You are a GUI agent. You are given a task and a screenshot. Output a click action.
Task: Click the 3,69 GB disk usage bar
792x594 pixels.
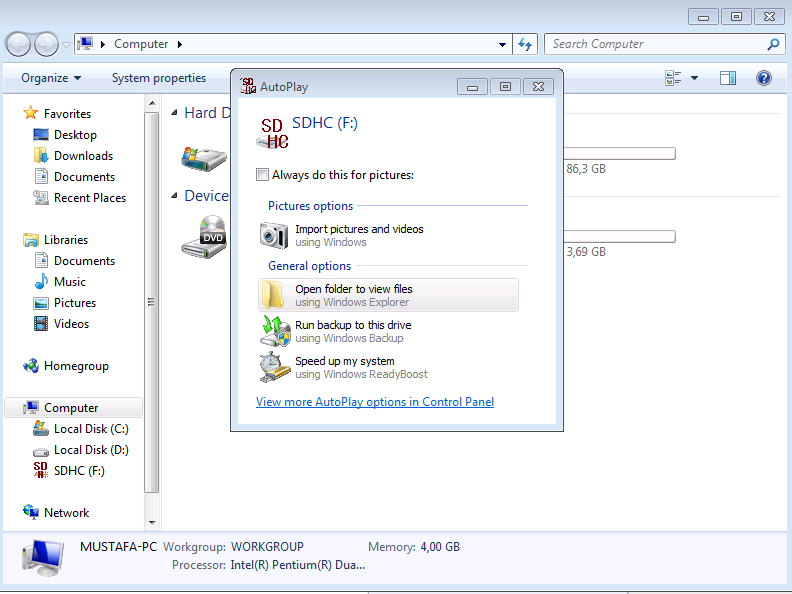[620, 236]
